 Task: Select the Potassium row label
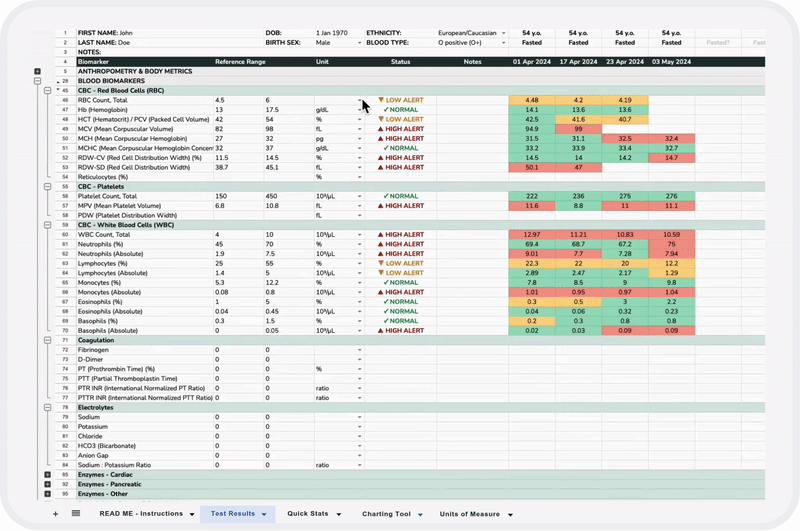92,426
